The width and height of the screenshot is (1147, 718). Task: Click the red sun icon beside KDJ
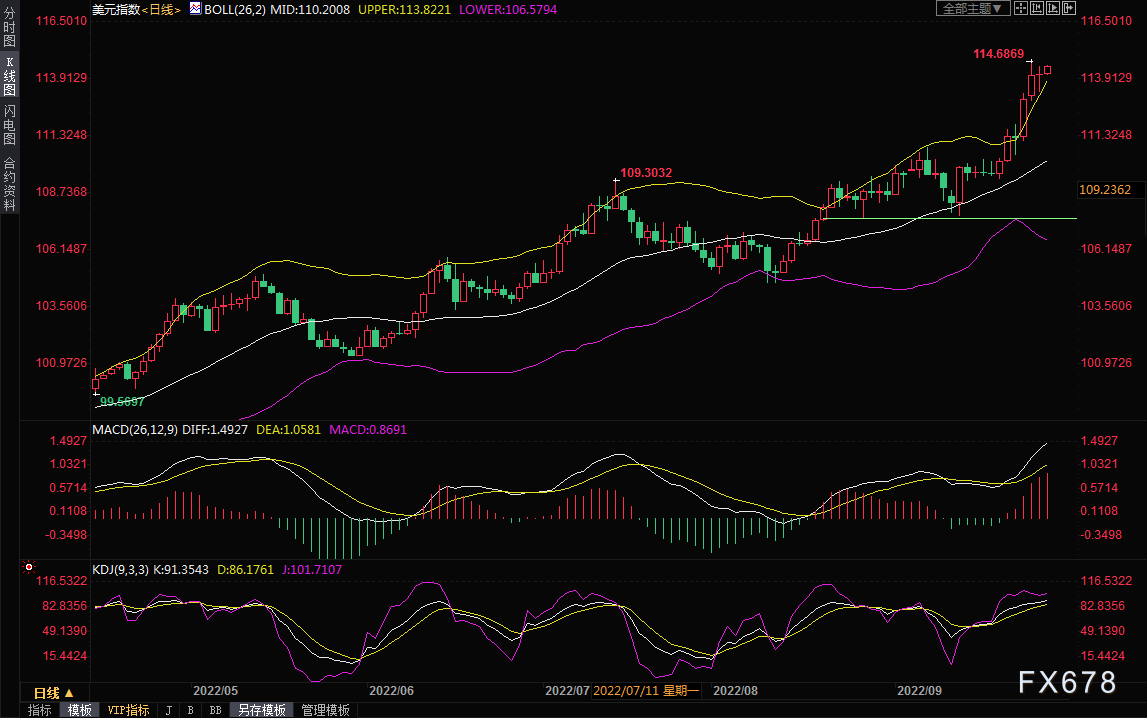click(x=29, y=567)
